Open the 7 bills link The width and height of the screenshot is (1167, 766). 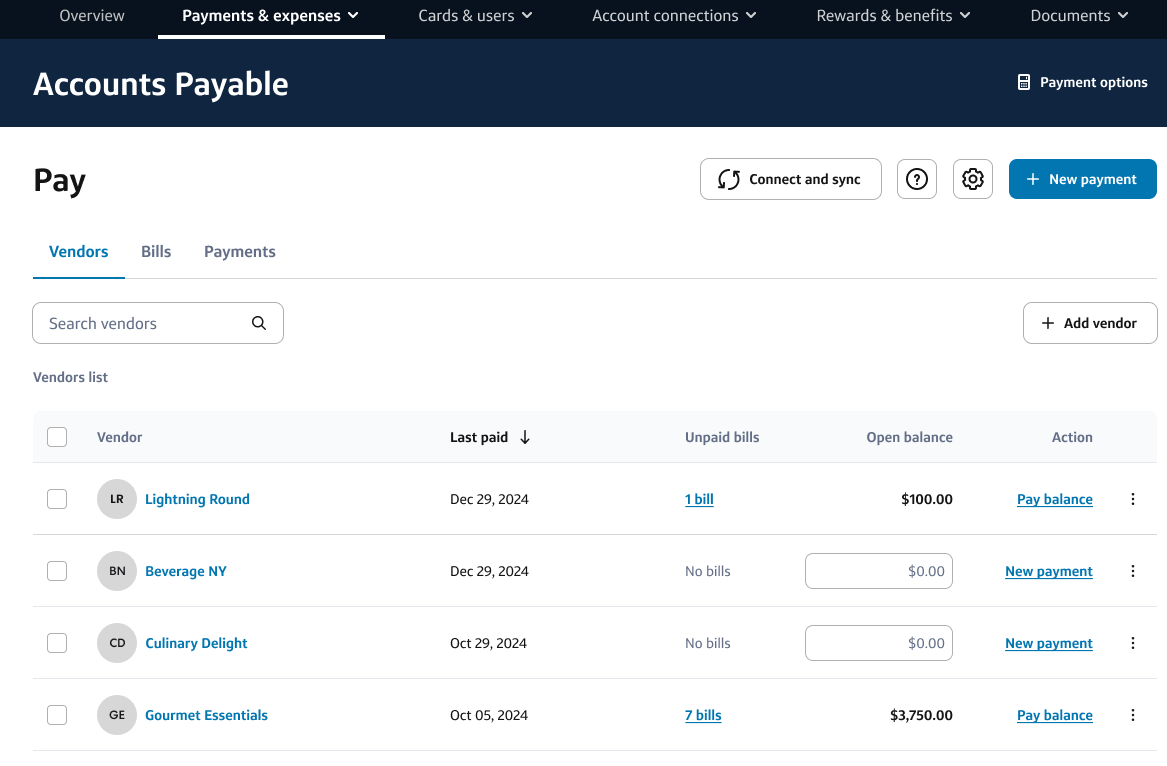(x=703, y=715)
